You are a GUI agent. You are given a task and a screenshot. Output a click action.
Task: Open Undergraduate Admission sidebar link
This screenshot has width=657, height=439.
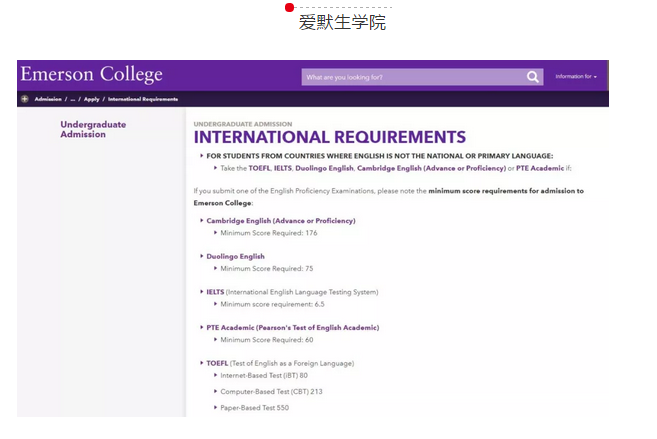[x=93, y=129]
